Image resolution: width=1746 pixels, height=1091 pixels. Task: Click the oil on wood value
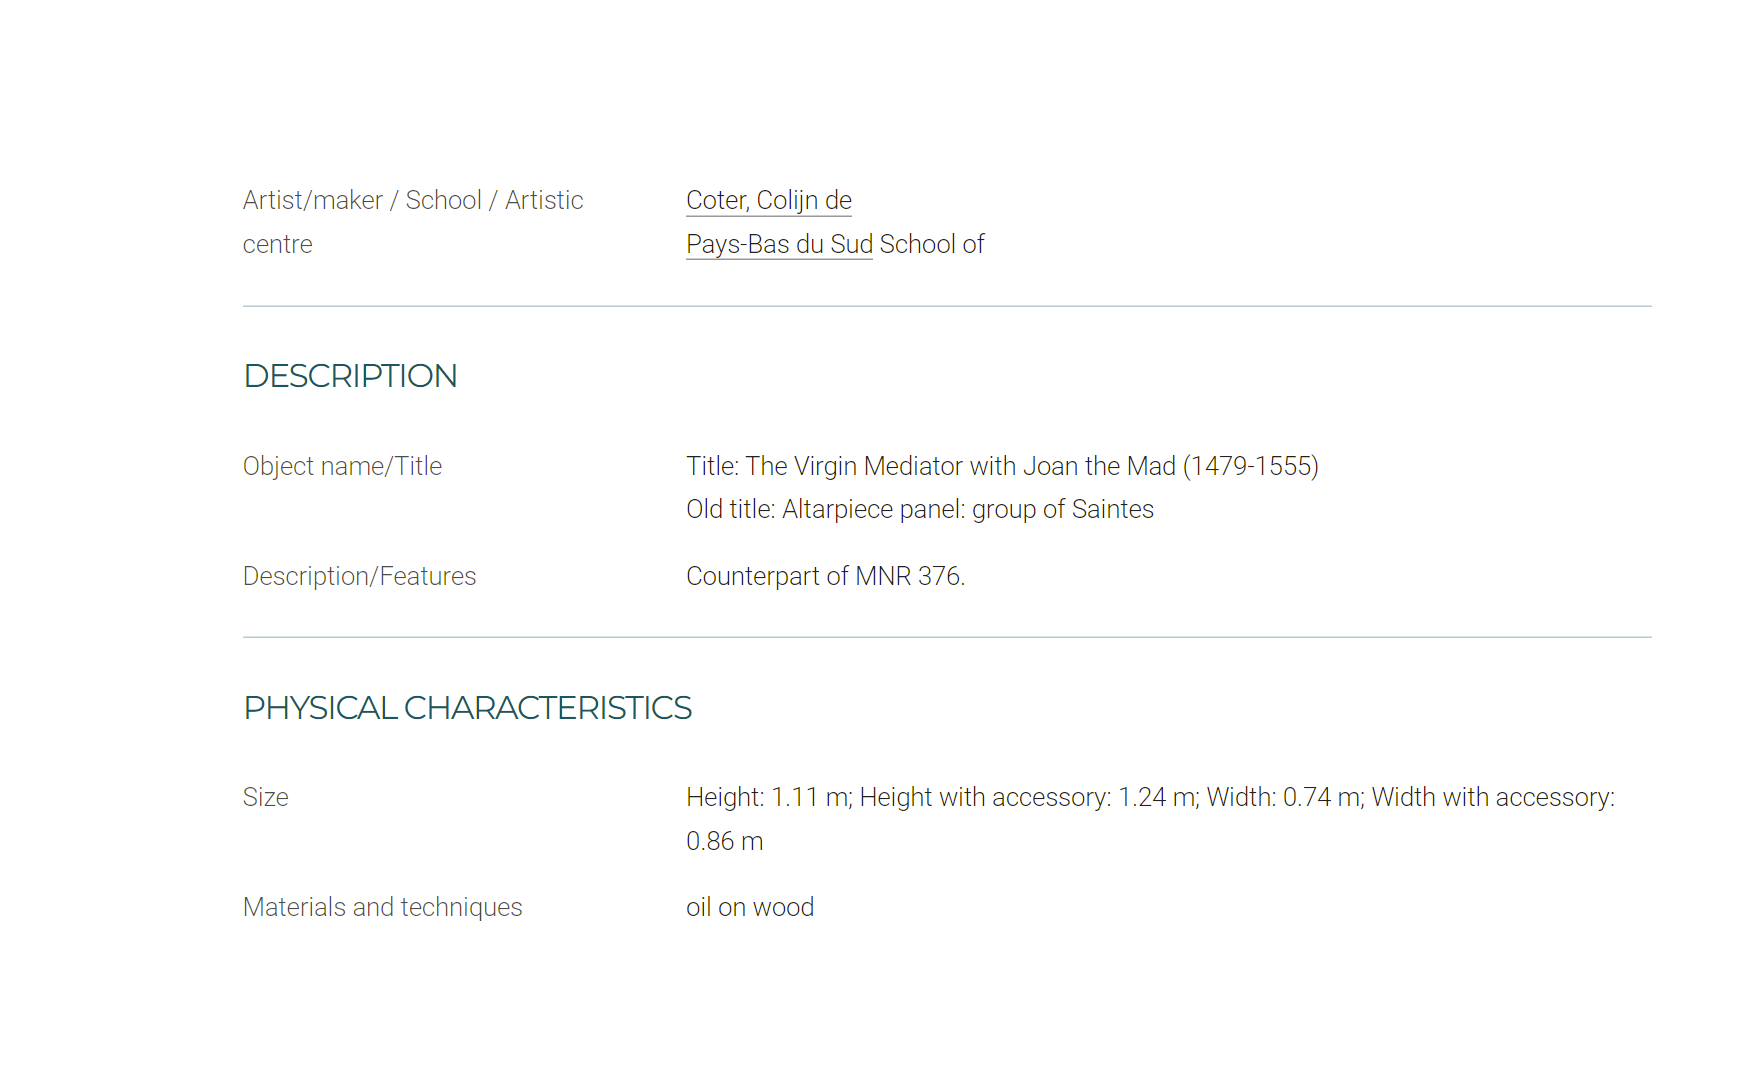tap(750, 908)
